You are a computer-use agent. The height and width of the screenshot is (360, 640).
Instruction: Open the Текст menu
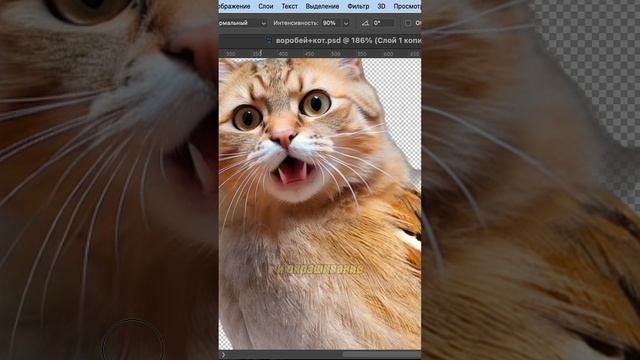[289, 7]
